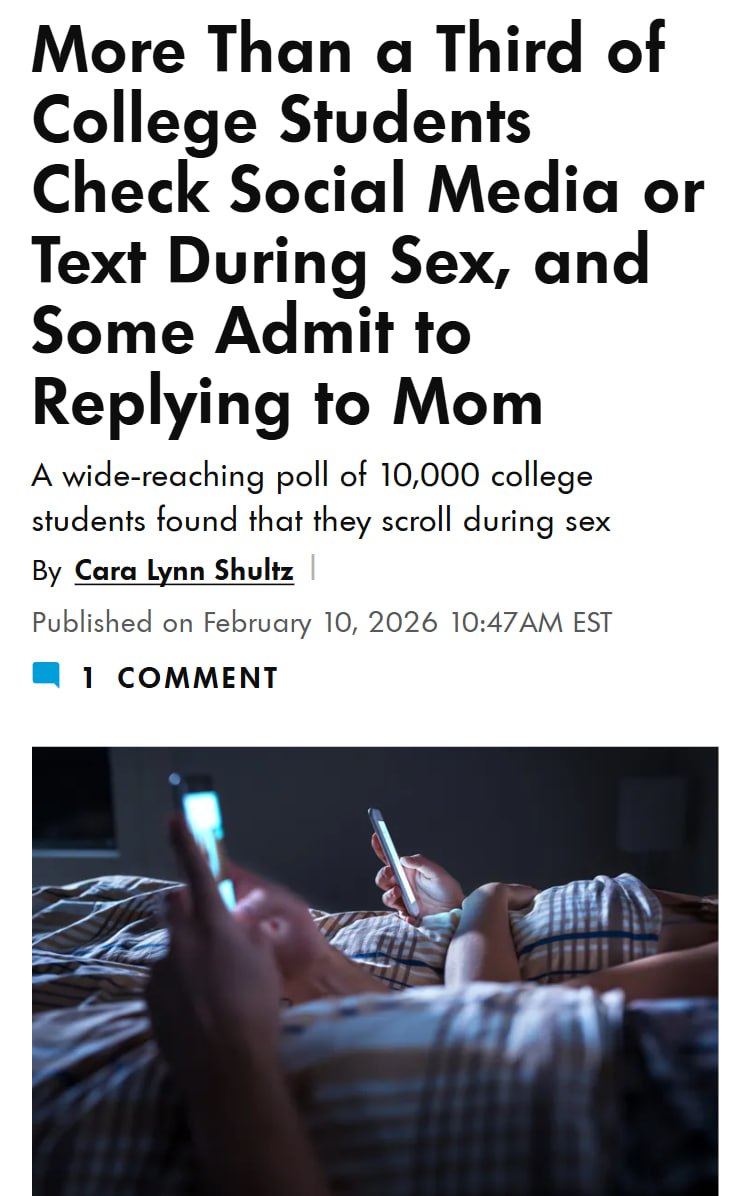Click the "More Than a Third of" headline line
This screenshot has width=750, height=1196.
(348, 48)
